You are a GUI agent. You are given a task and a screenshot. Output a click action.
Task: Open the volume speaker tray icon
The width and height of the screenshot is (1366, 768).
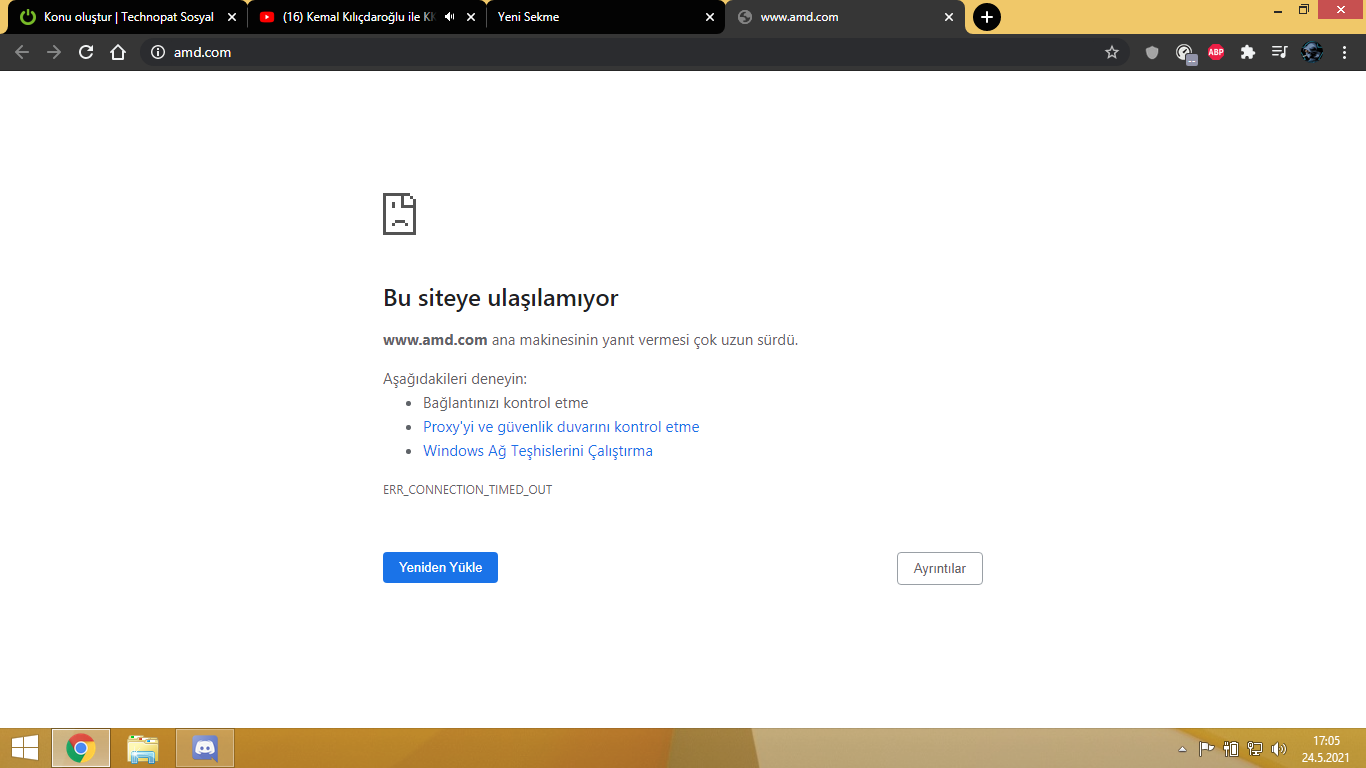pyautogui.click(x=1279, y=748)
